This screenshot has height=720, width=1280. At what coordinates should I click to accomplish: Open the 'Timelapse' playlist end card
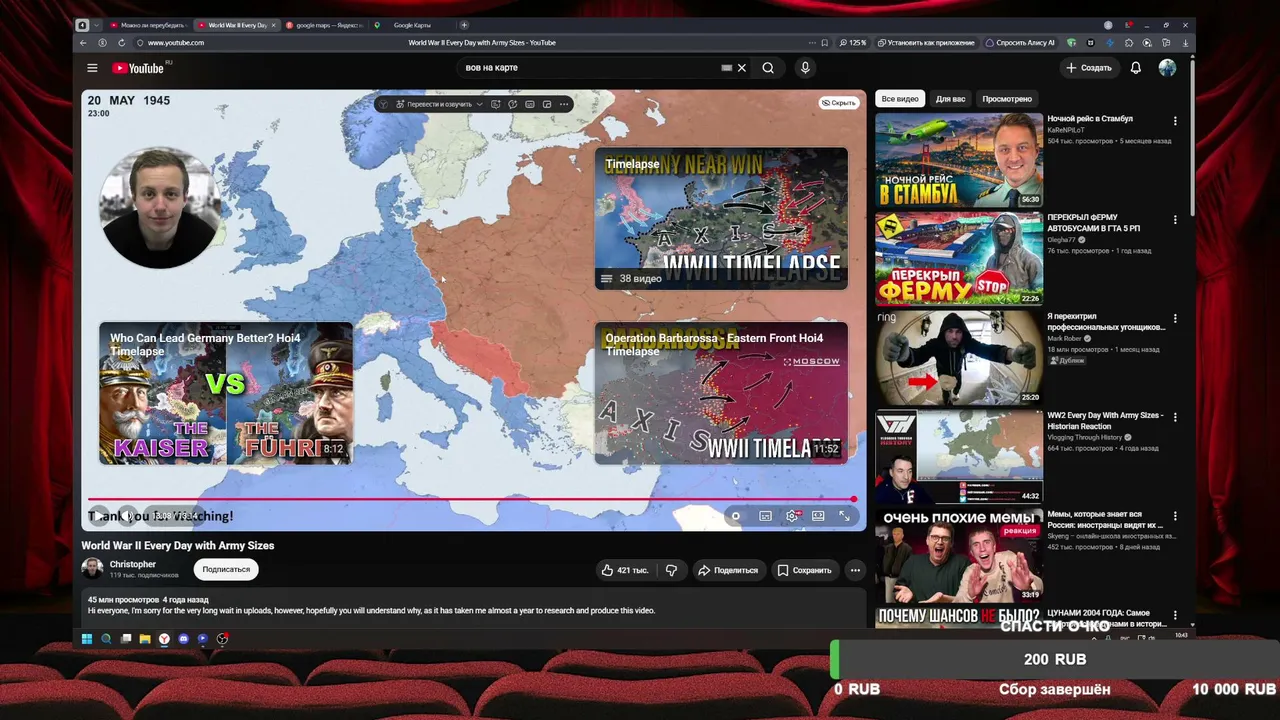click(x=721, y=218)
